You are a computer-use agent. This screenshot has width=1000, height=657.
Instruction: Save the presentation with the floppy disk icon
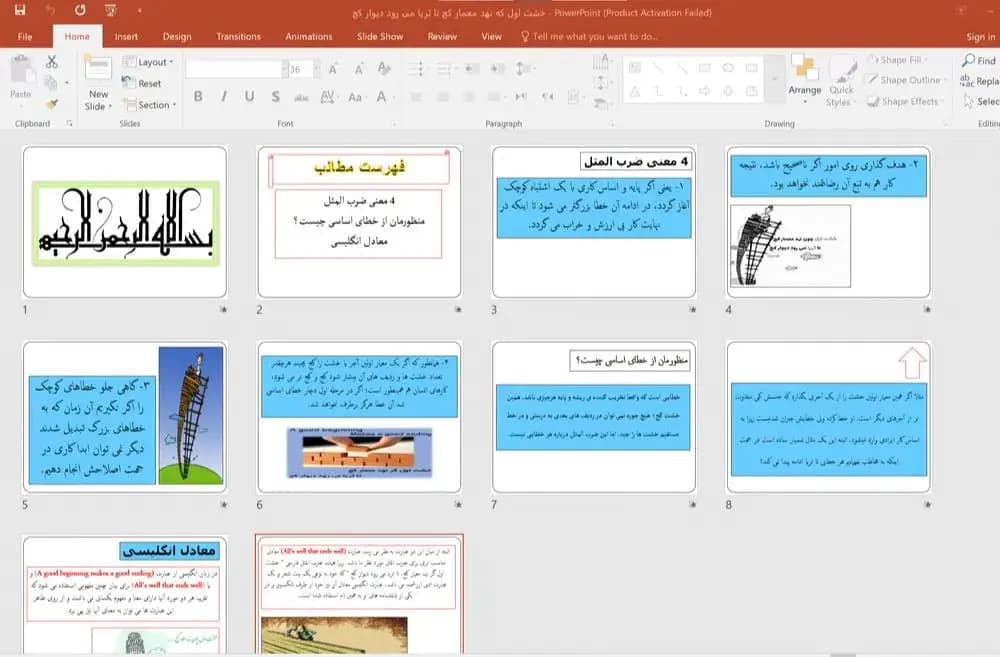[x=20, y=10]
